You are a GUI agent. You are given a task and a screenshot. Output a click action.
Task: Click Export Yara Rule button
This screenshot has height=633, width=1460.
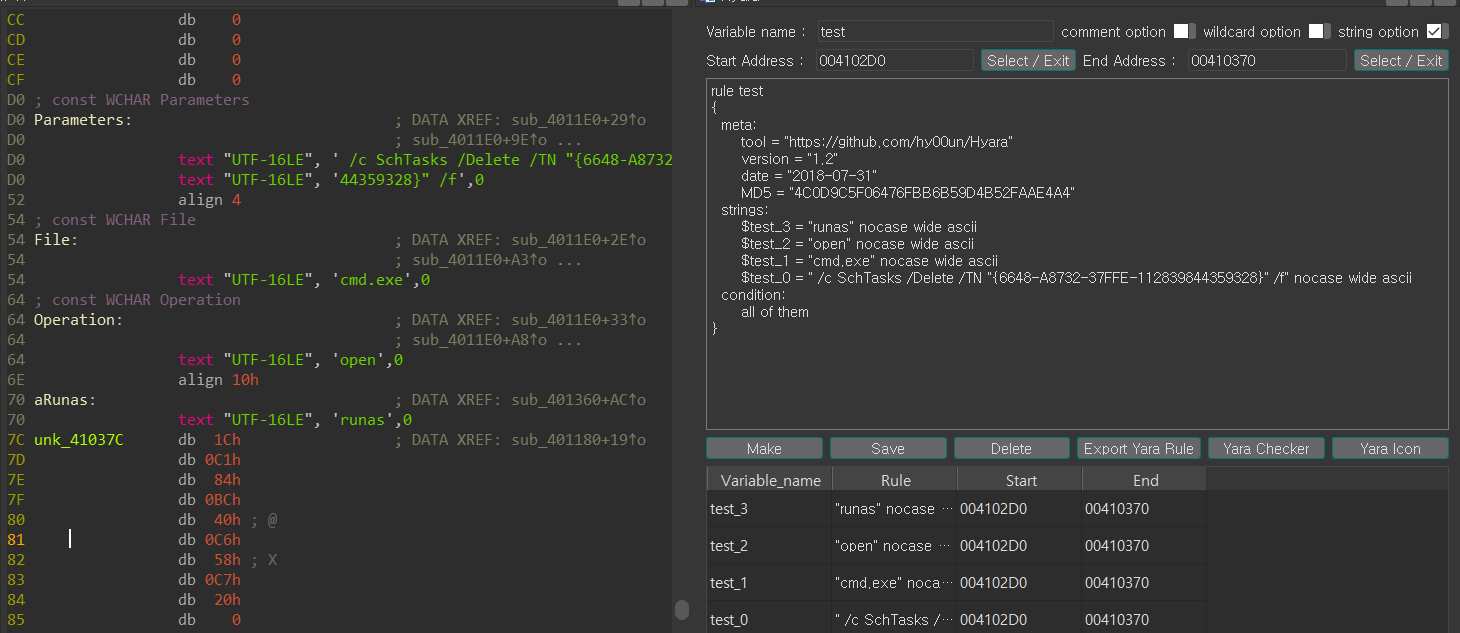pos(1138,448)
